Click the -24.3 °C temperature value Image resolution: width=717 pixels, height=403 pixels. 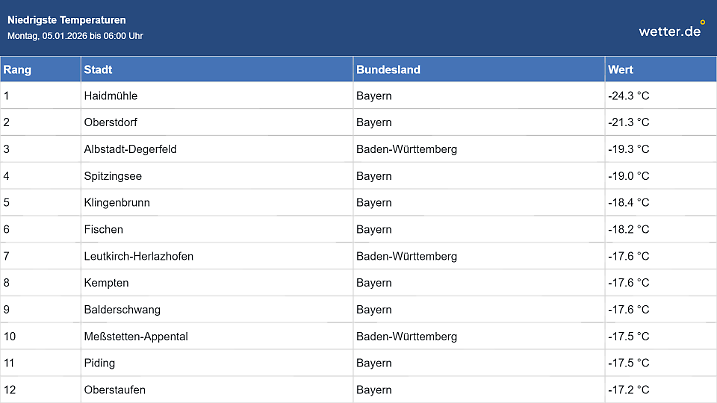(x=628, y=96)
